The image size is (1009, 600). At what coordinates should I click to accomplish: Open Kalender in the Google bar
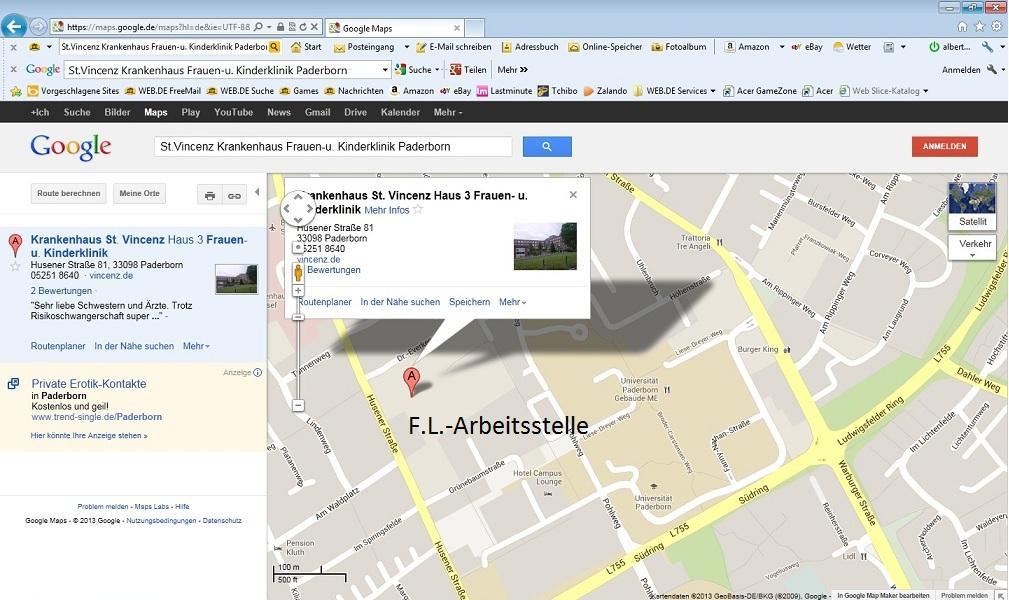click(400, 112)
